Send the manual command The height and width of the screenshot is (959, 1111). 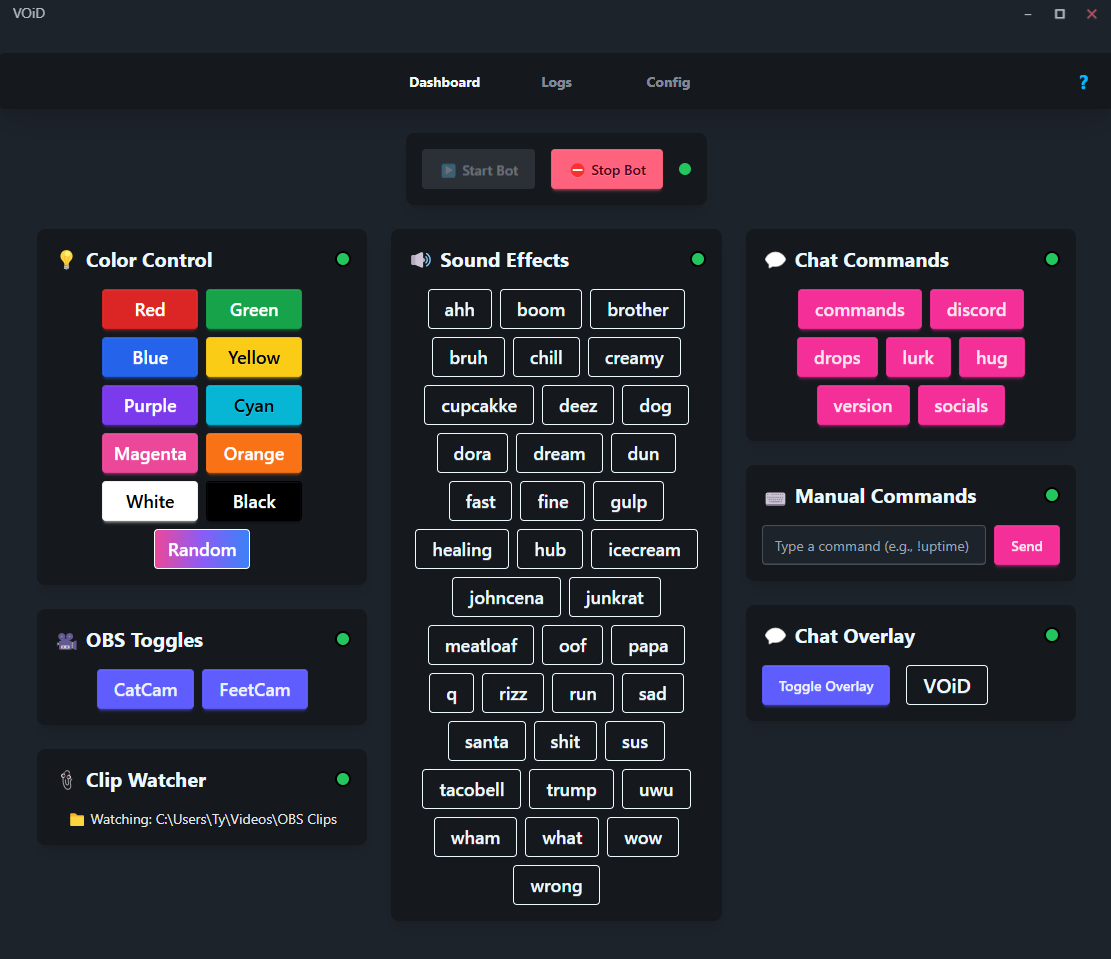1027,545
